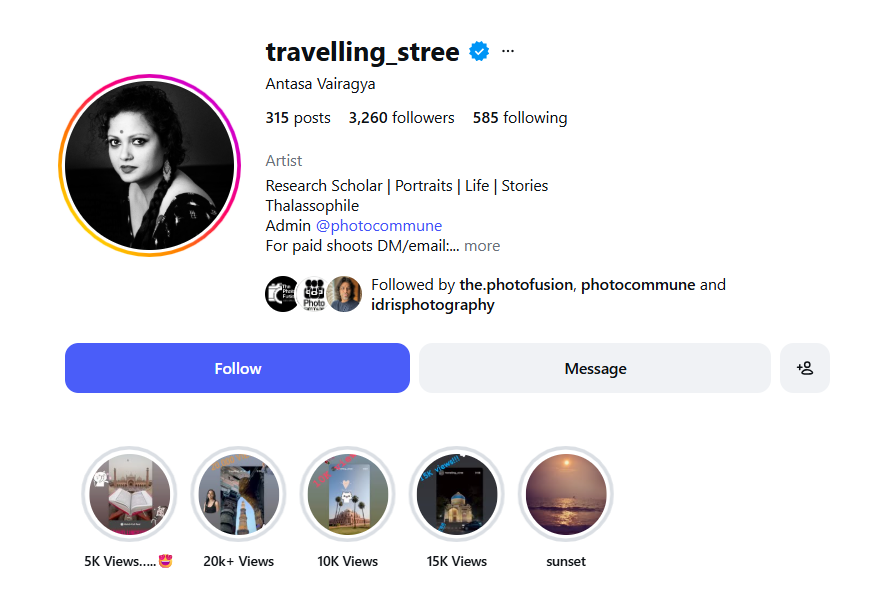Click the add-person suggestions icon button
The width and height of the screenshot is (877, 596).
pos(805,368)
